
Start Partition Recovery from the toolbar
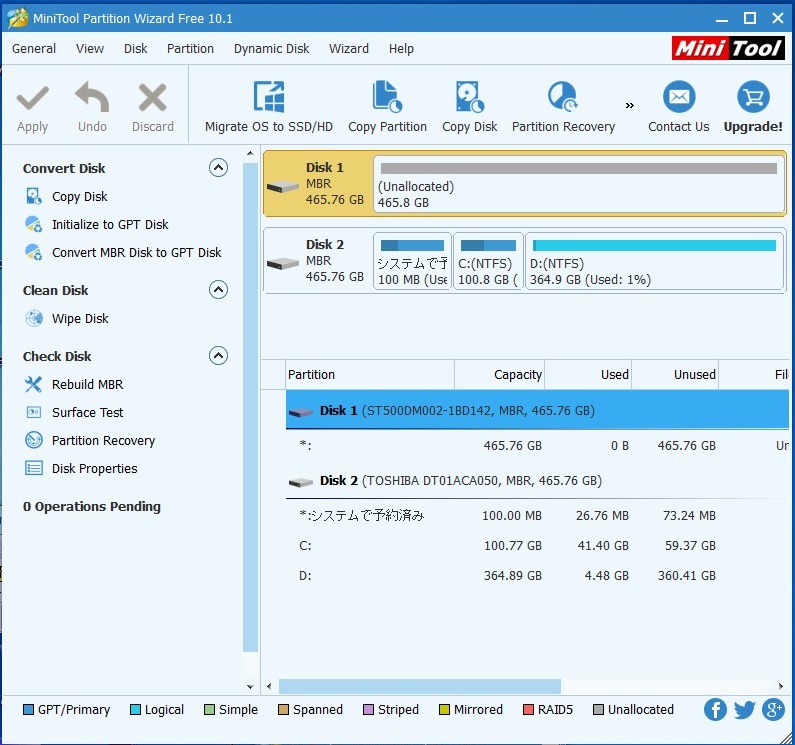(x=563, y=107)
